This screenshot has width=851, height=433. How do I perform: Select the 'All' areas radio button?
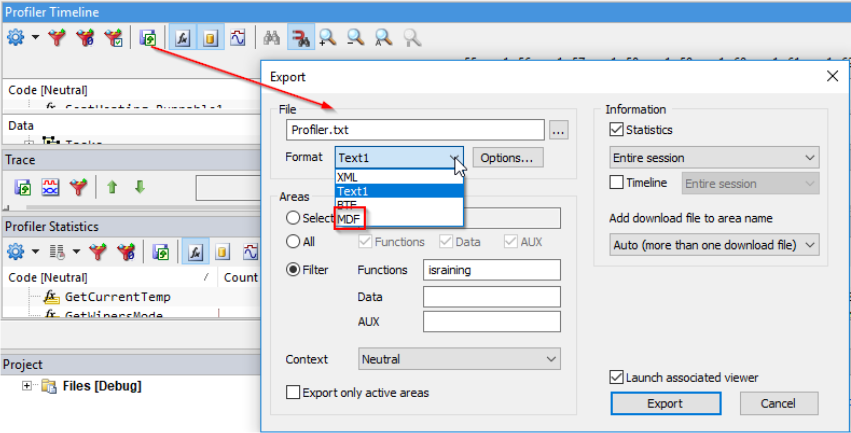click(293, 242)
